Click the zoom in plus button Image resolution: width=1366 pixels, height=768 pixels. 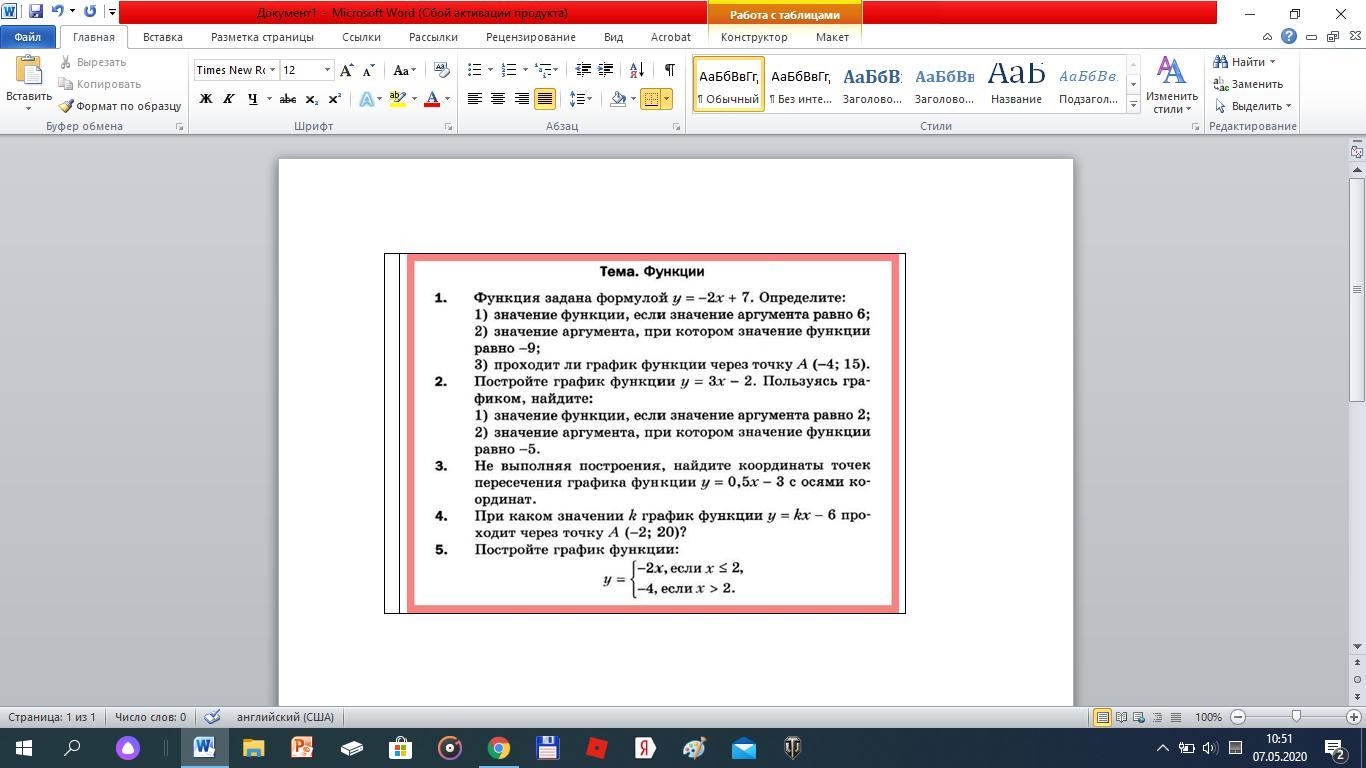(x=1355, y=717)
